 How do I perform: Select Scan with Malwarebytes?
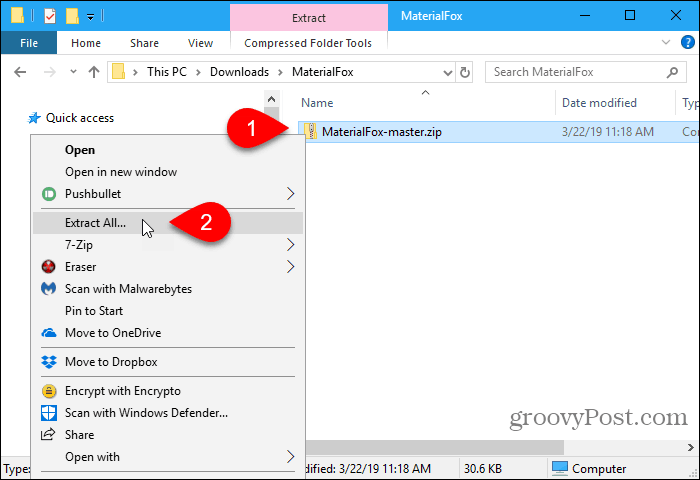(129, 289)
